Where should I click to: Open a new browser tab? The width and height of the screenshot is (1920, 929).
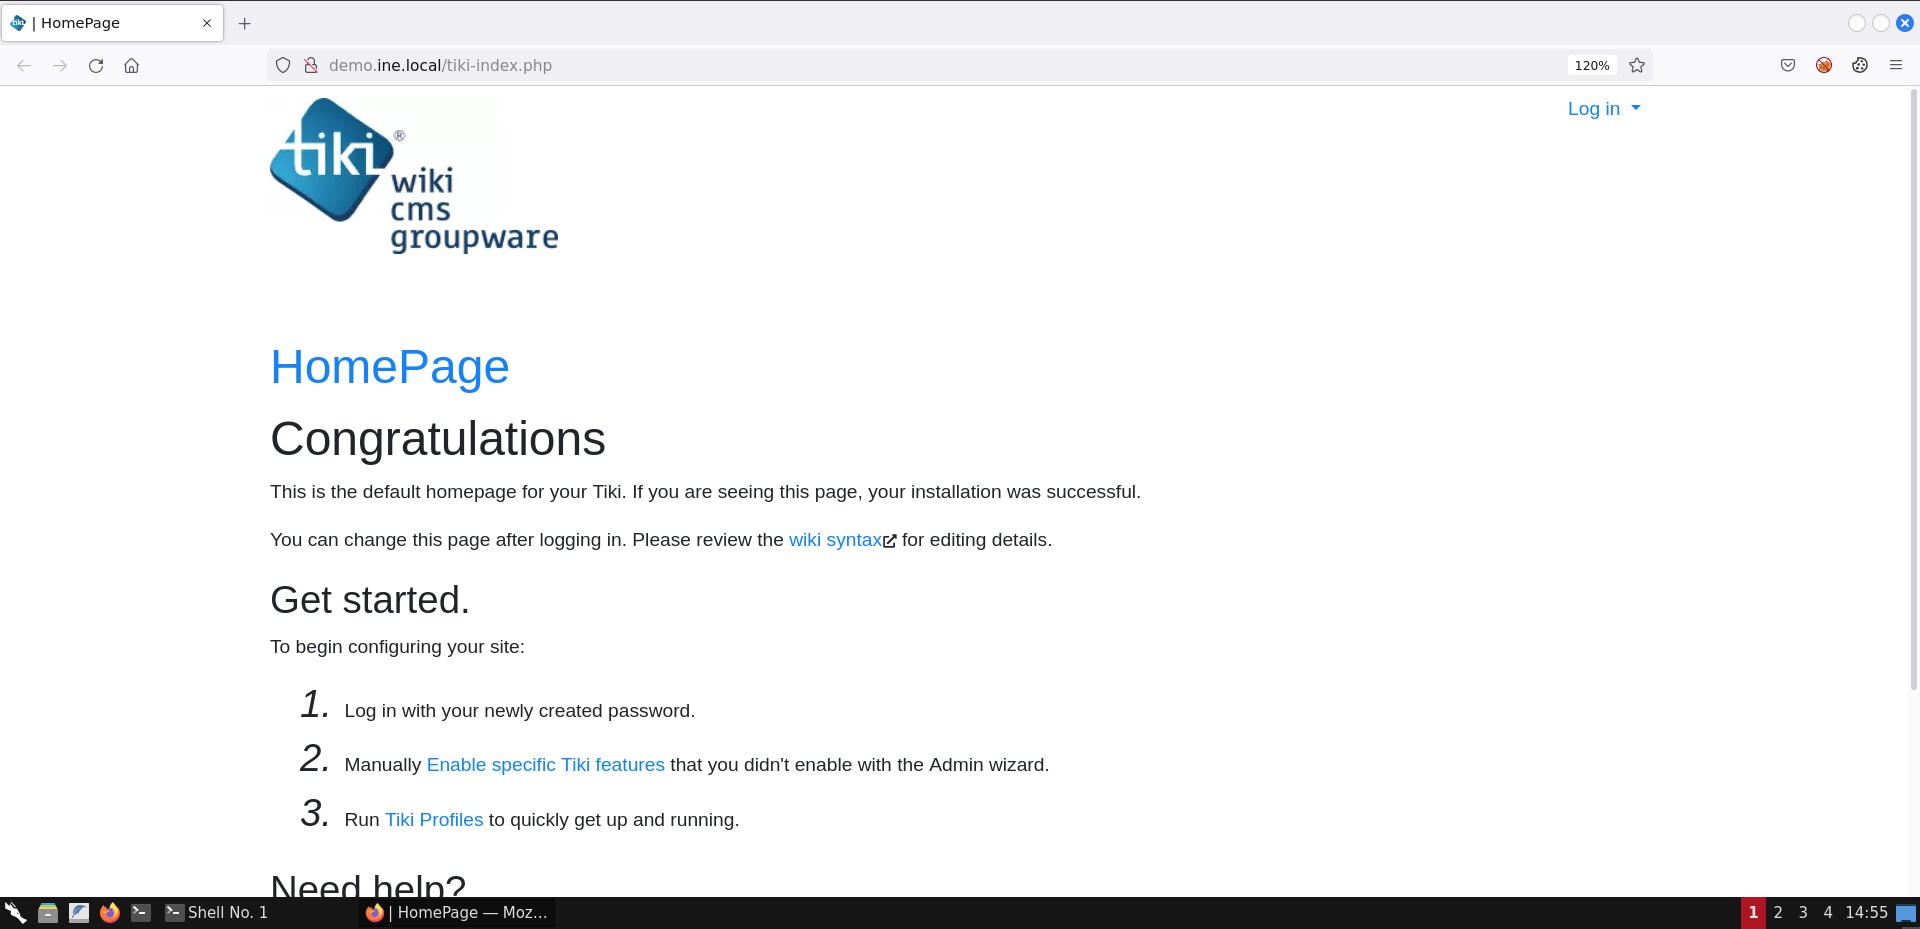click(245, 23)
